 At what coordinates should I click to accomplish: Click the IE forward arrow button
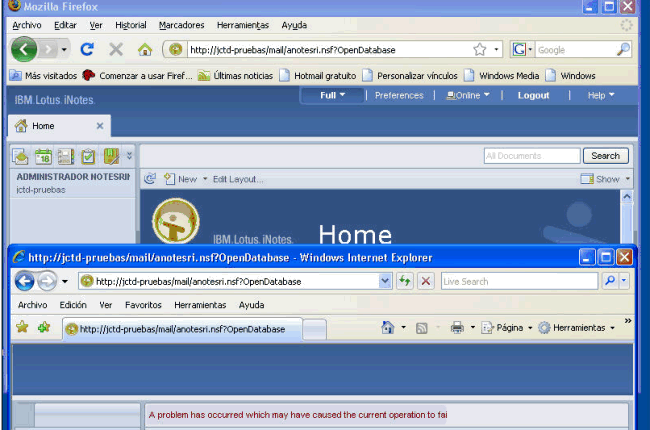[x=47, y=282]
